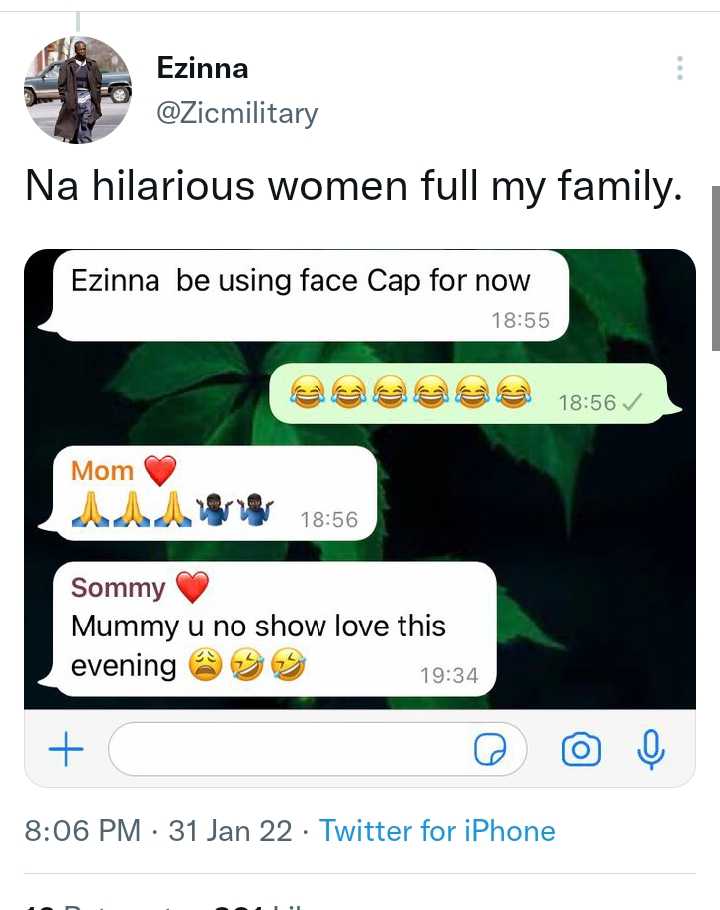Click Ezinna's profile avatar picture
Viewport: 720px width, 910px height.
pos(78,90)
